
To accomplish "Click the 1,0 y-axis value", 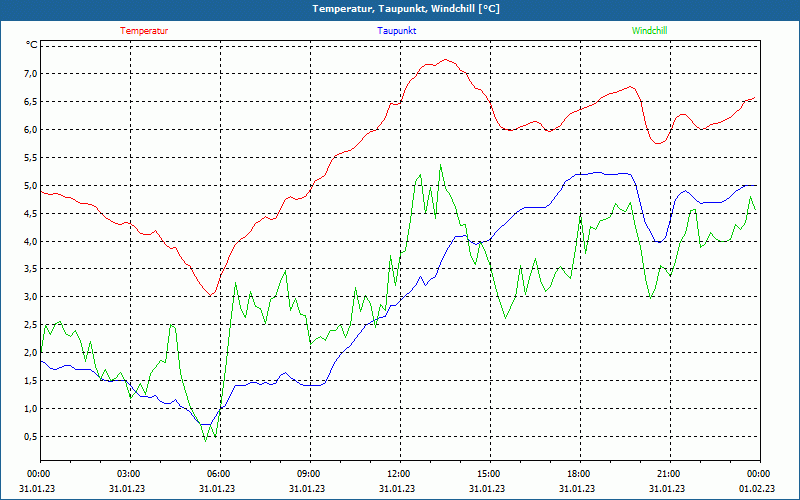I will pos(31,409).
